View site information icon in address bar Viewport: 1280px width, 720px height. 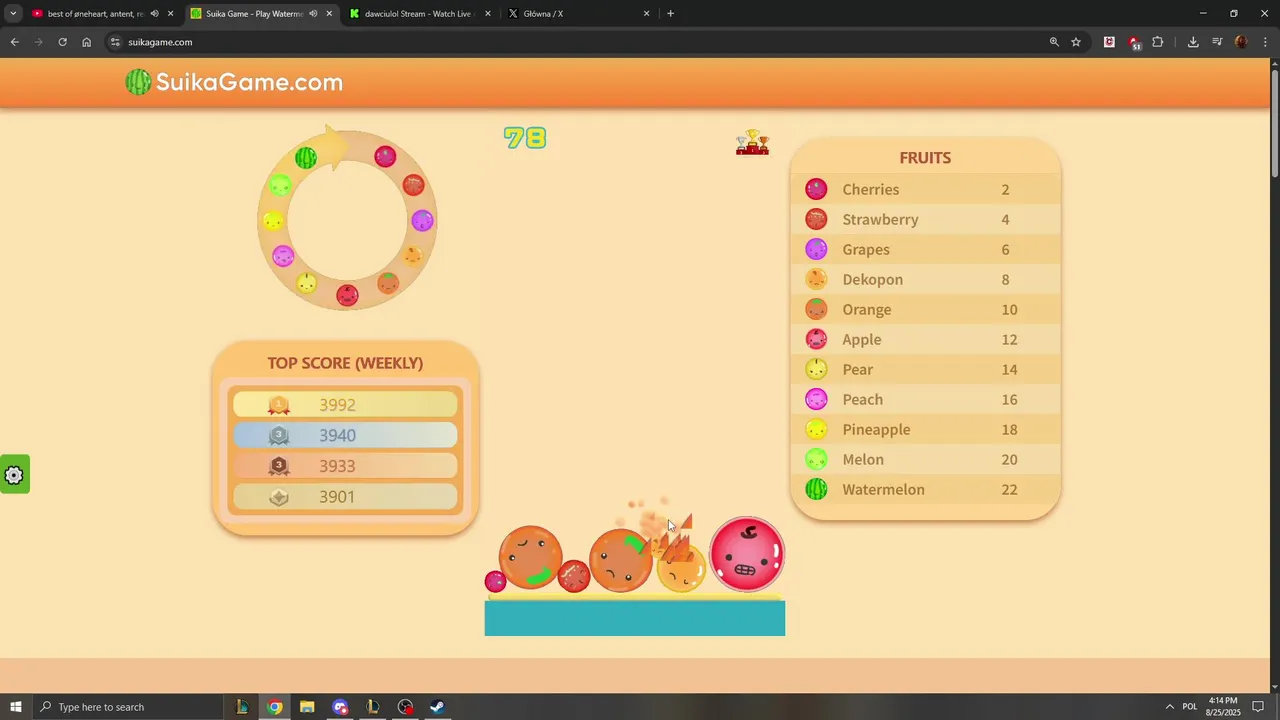(115, 42)
